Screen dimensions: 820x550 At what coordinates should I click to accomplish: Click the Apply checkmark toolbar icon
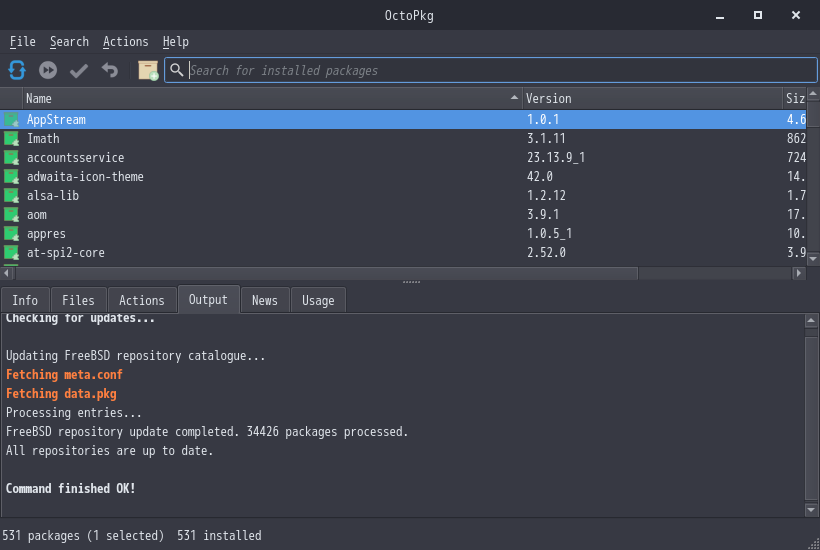(x=79, y=70)
